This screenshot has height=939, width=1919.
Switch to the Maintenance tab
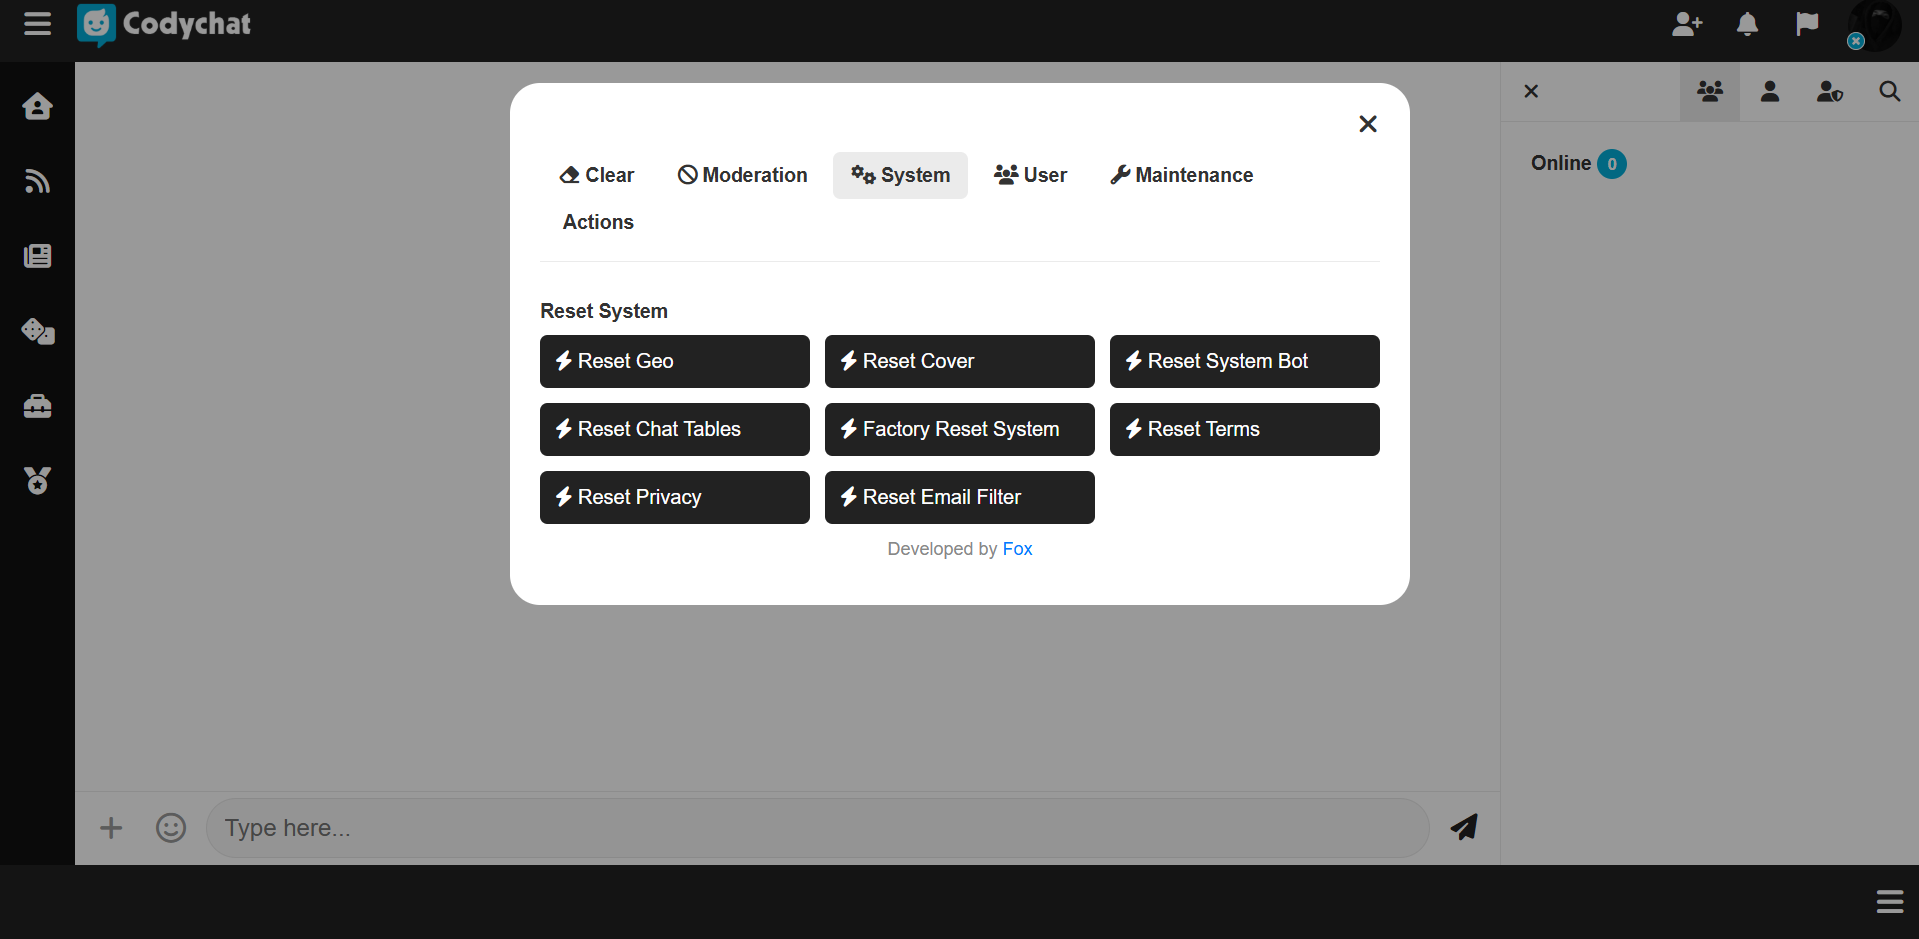(1181, 175)
